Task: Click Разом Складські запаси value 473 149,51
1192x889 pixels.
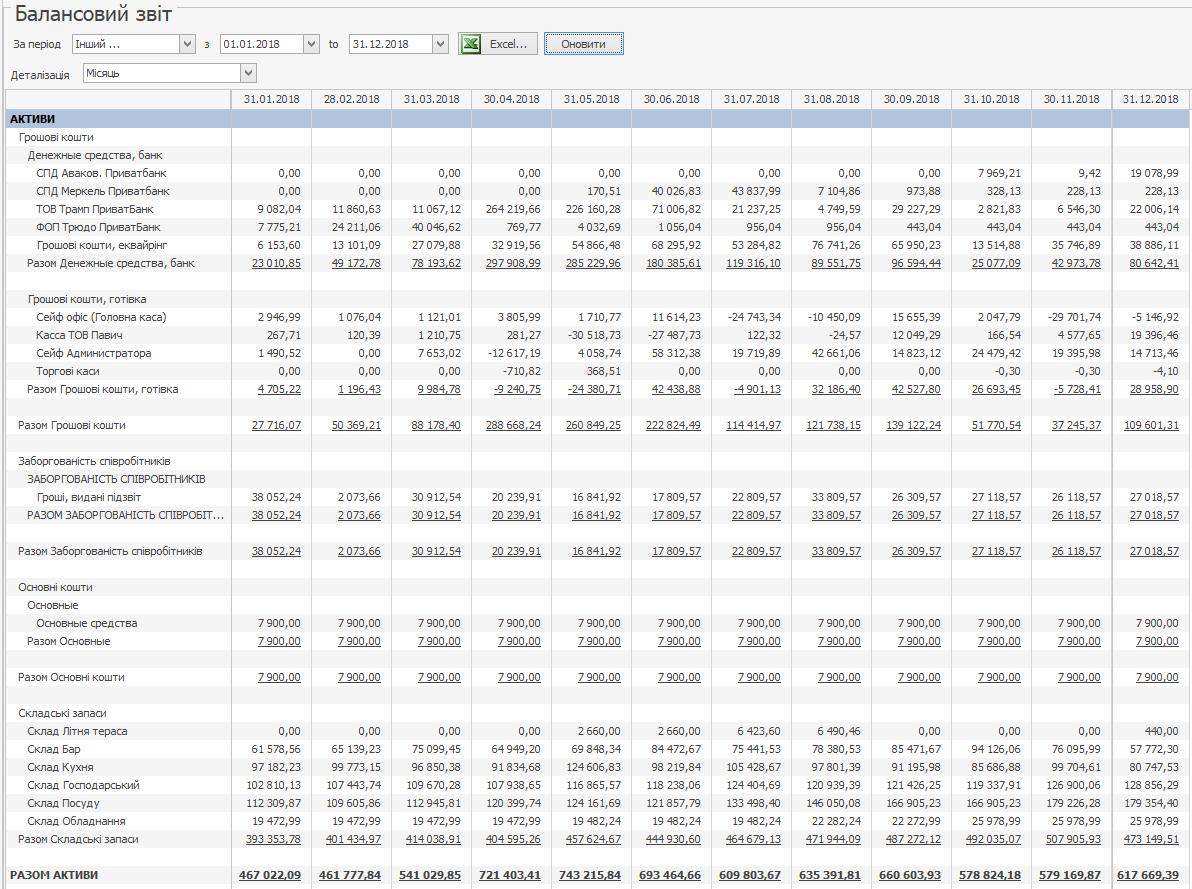Action: click(x=1150, y=839)
